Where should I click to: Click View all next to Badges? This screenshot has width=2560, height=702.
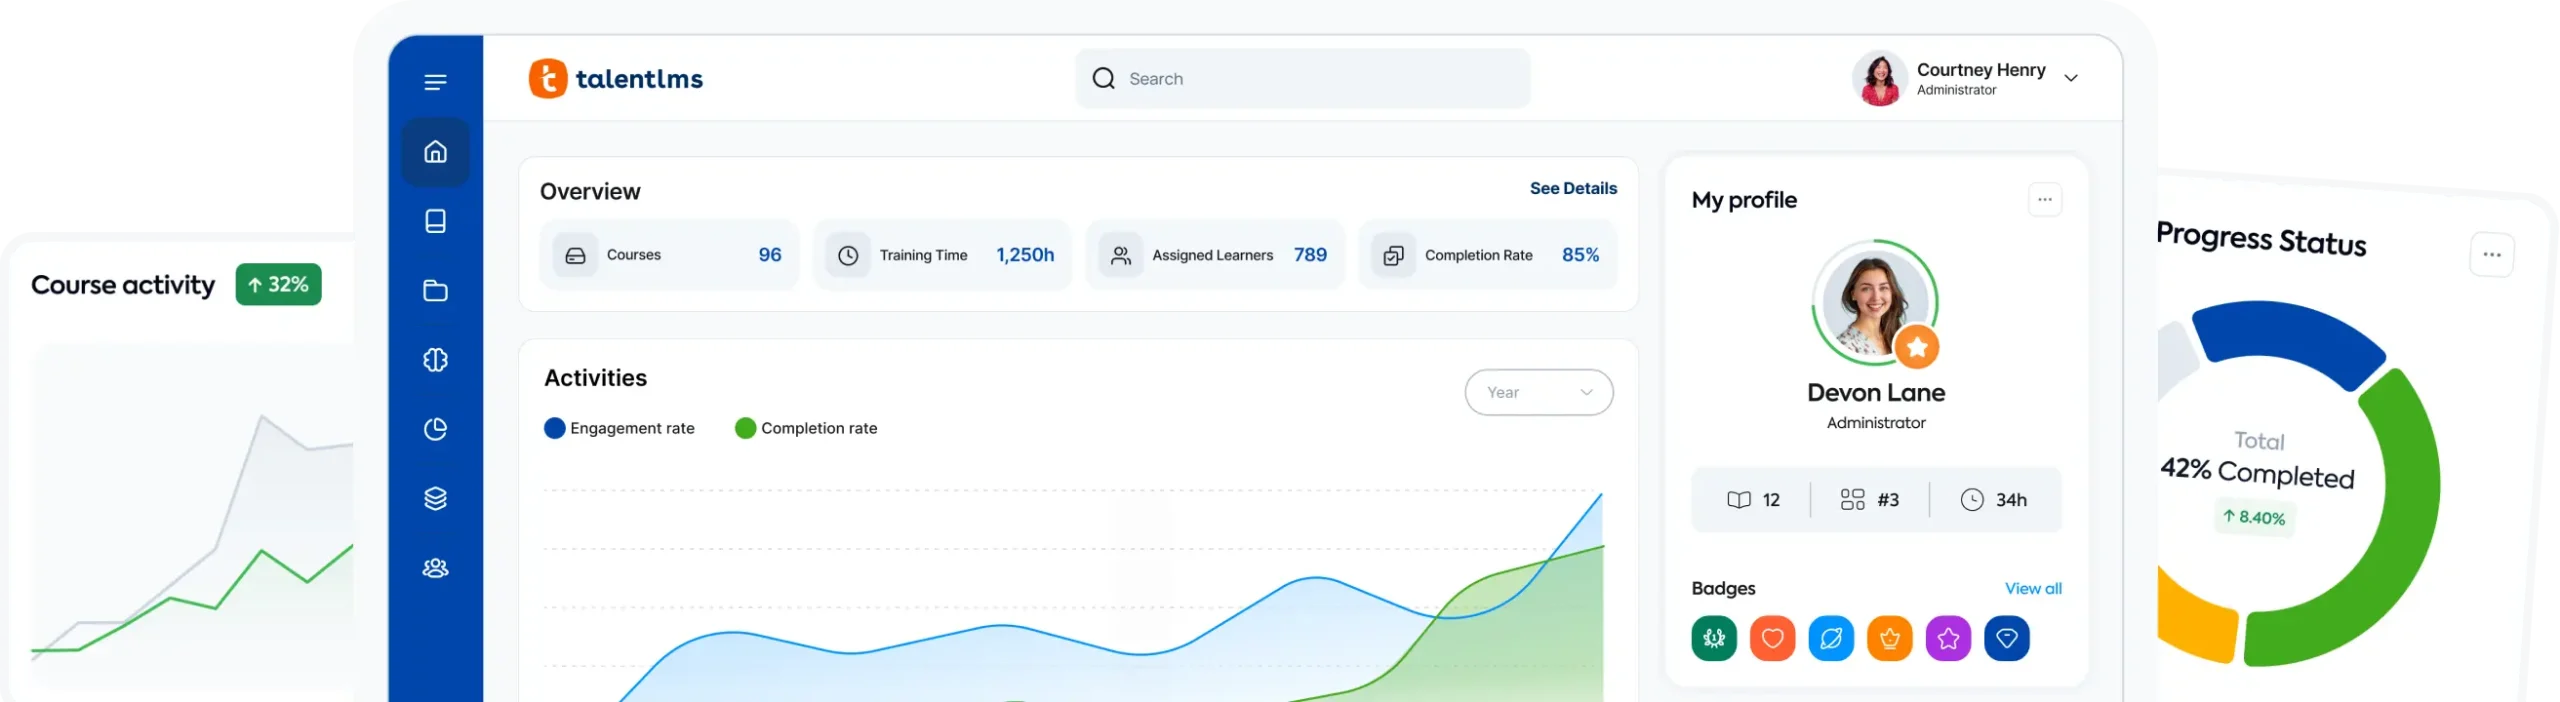2032,588
